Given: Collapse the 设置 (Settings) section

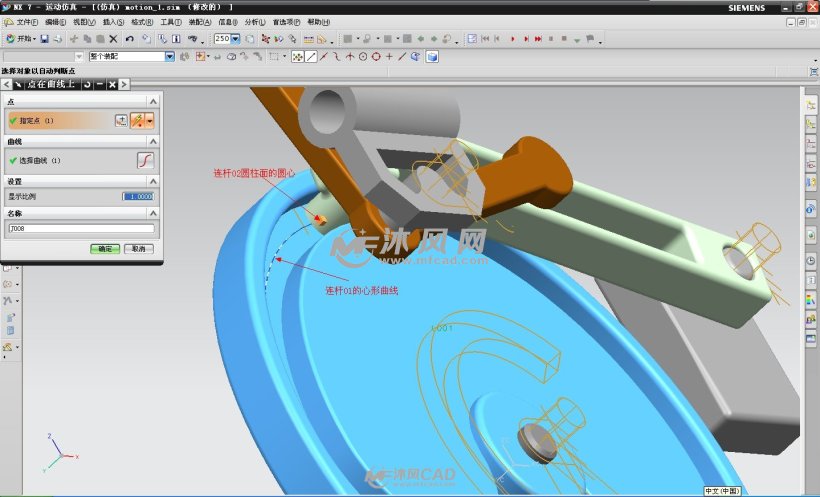Looking at the screenshot, I should [152, 181].
